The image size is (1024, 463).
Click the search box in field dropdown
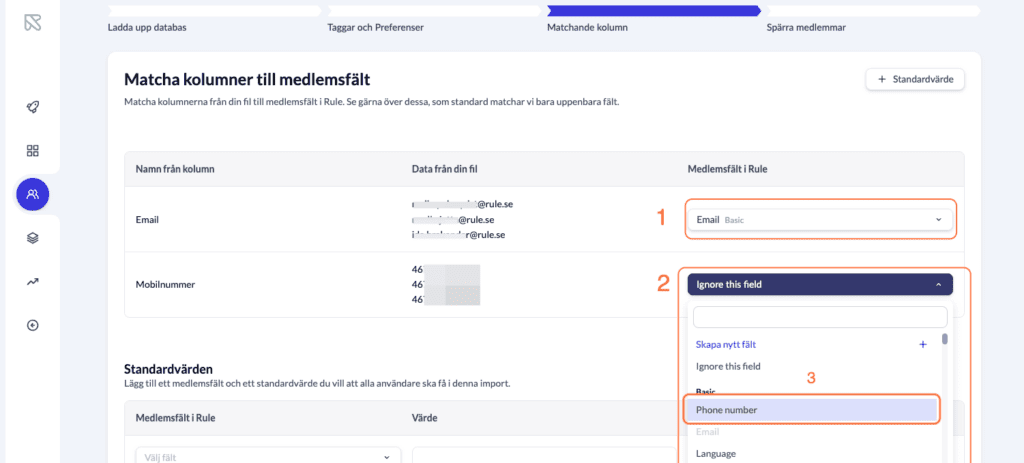pyautogui.click(x=819, y=317)
